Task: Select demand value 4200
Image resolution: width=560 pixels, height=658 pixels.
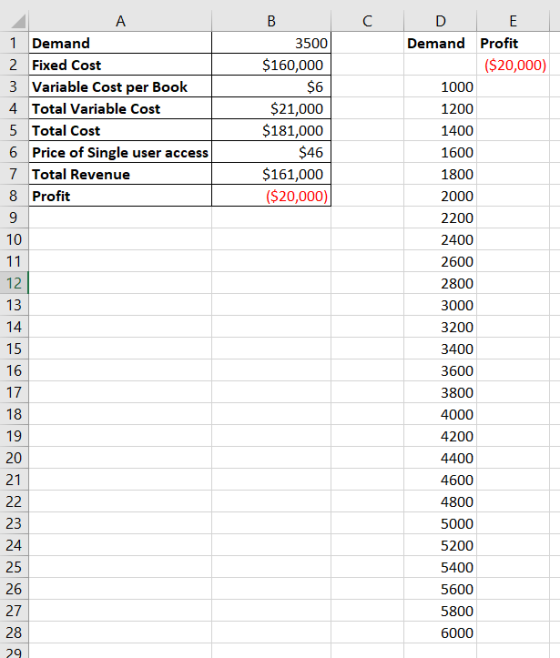Action: pyautogui.click(x=440, y=436)
